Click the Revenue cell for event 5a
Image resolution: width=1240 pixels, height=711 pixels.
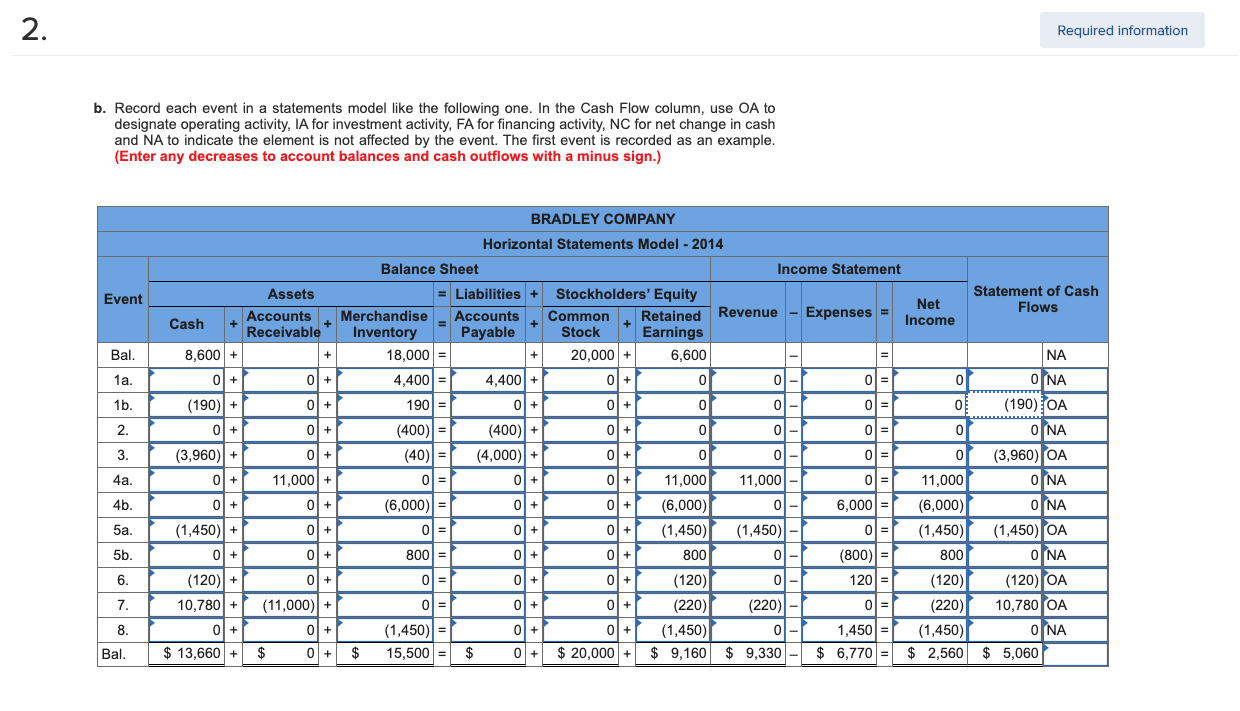(x=748, y=530)
